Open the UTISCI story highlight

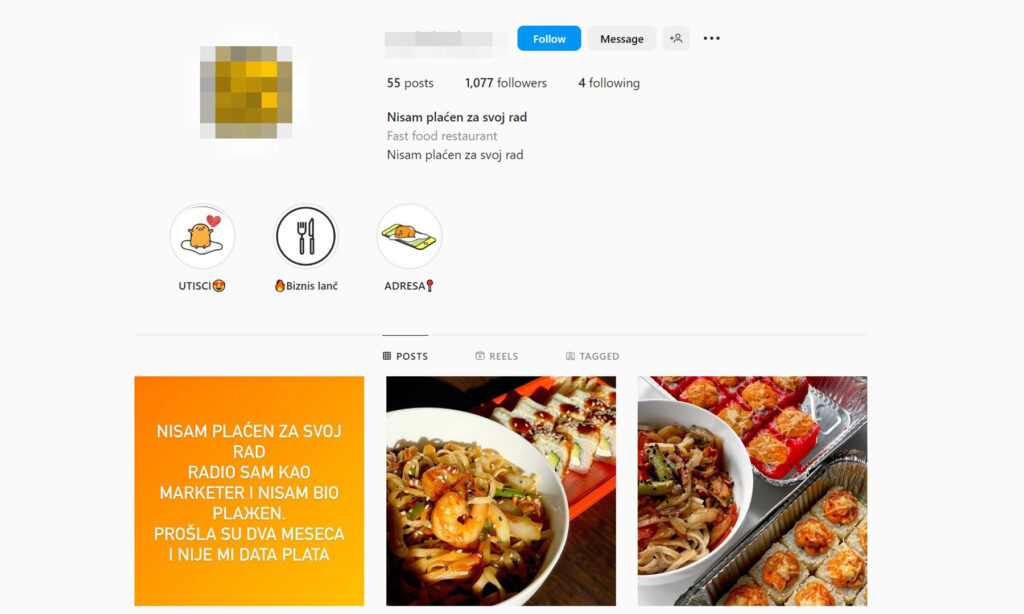[x=202, y=236]
